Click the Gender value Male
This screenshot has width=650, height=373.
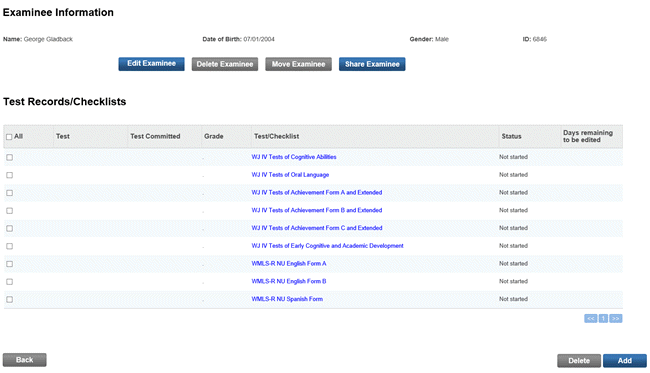pyautogui.click(x=442, y=39)
